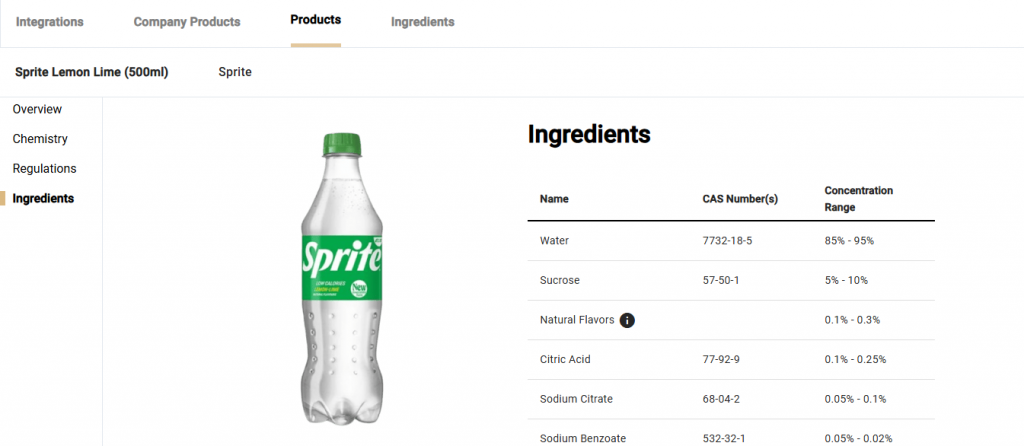Image resolution: width=1024 pixels, height=446 pixels.
Task: Click Citric Acid CAS number 77-92-9
Action: [720, 359]
